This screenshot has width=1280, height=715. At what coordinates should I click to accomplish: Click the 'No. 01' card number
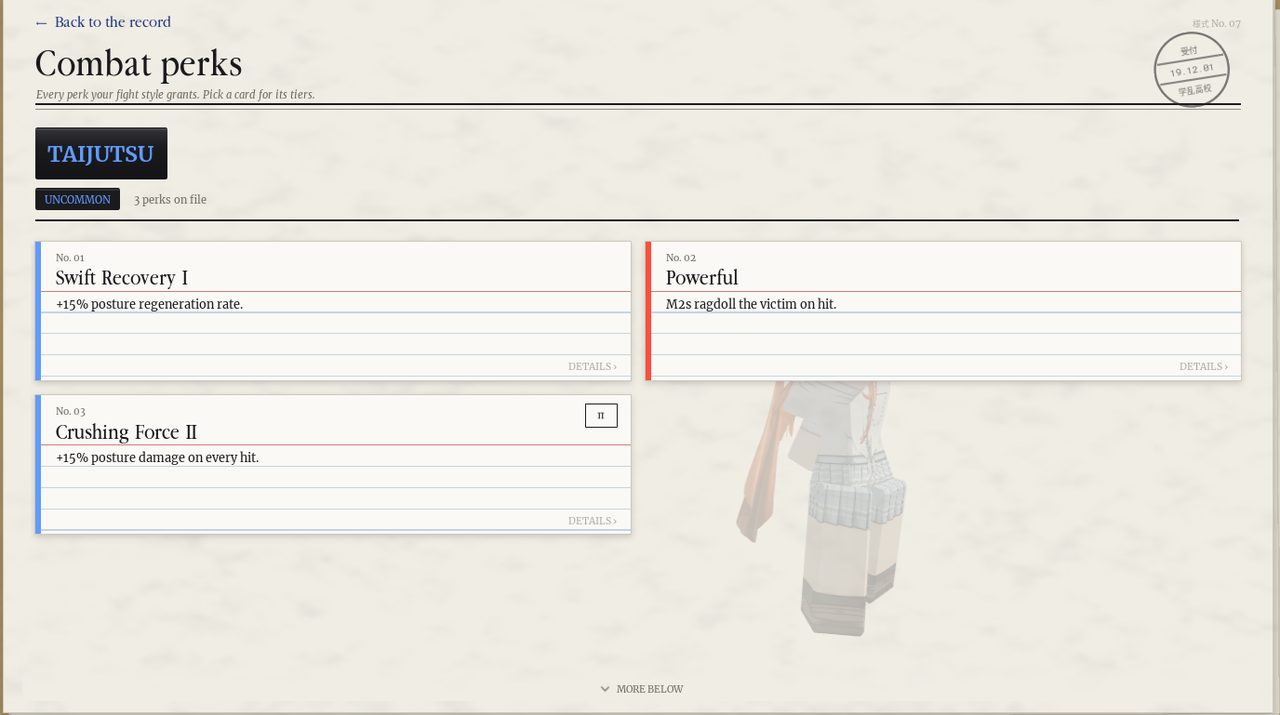(x=70, y=258)
